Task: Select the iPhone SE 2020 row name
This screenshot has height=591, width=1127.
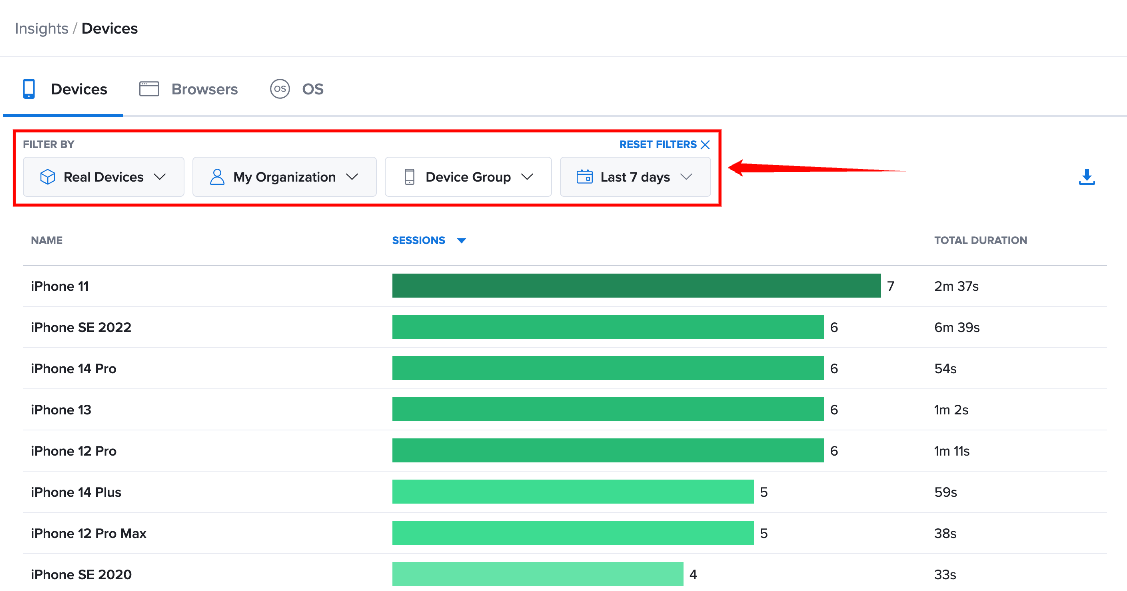Action: coord(81,574)
